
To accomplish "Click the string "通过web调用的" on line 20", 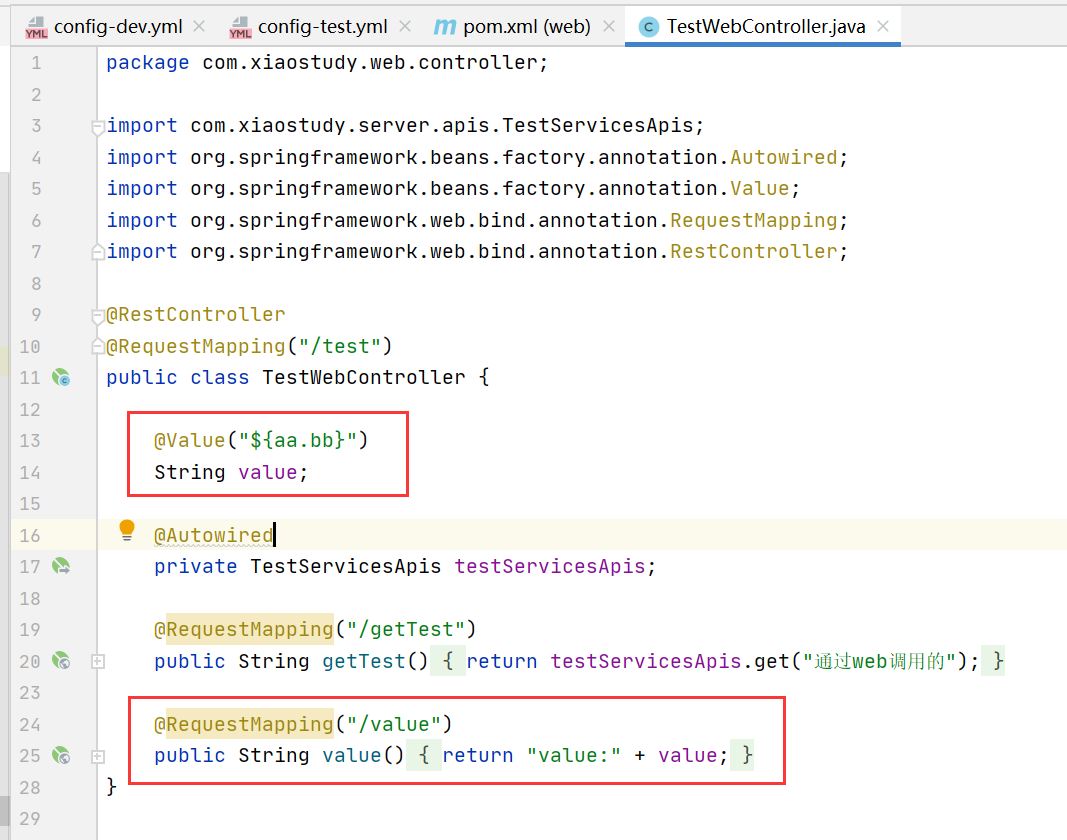I will [x=879, y=661].
